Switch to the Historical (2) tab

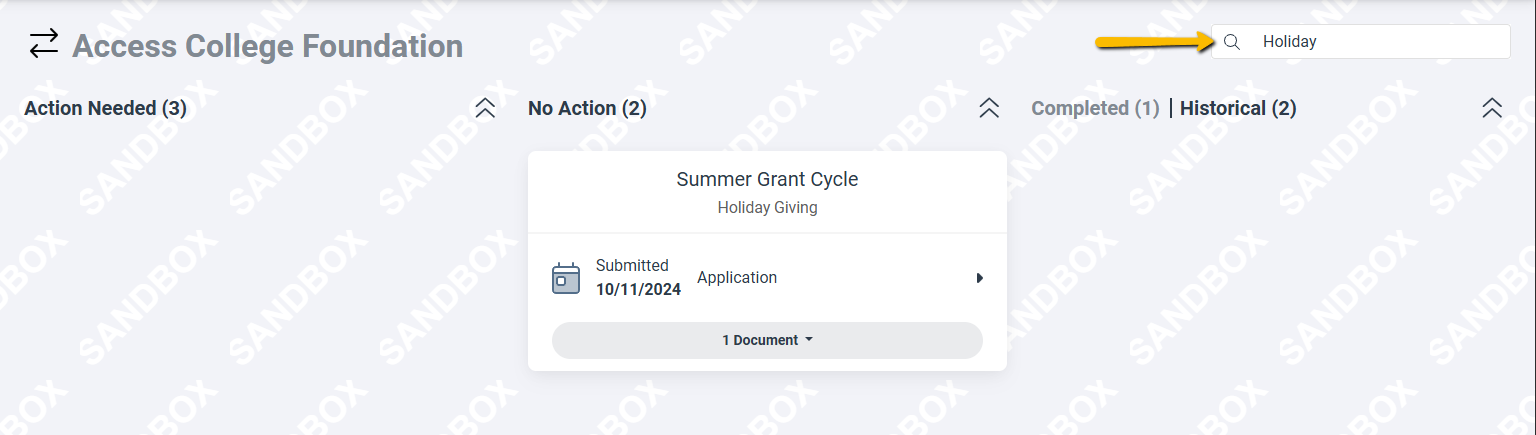pos(1238,108)
